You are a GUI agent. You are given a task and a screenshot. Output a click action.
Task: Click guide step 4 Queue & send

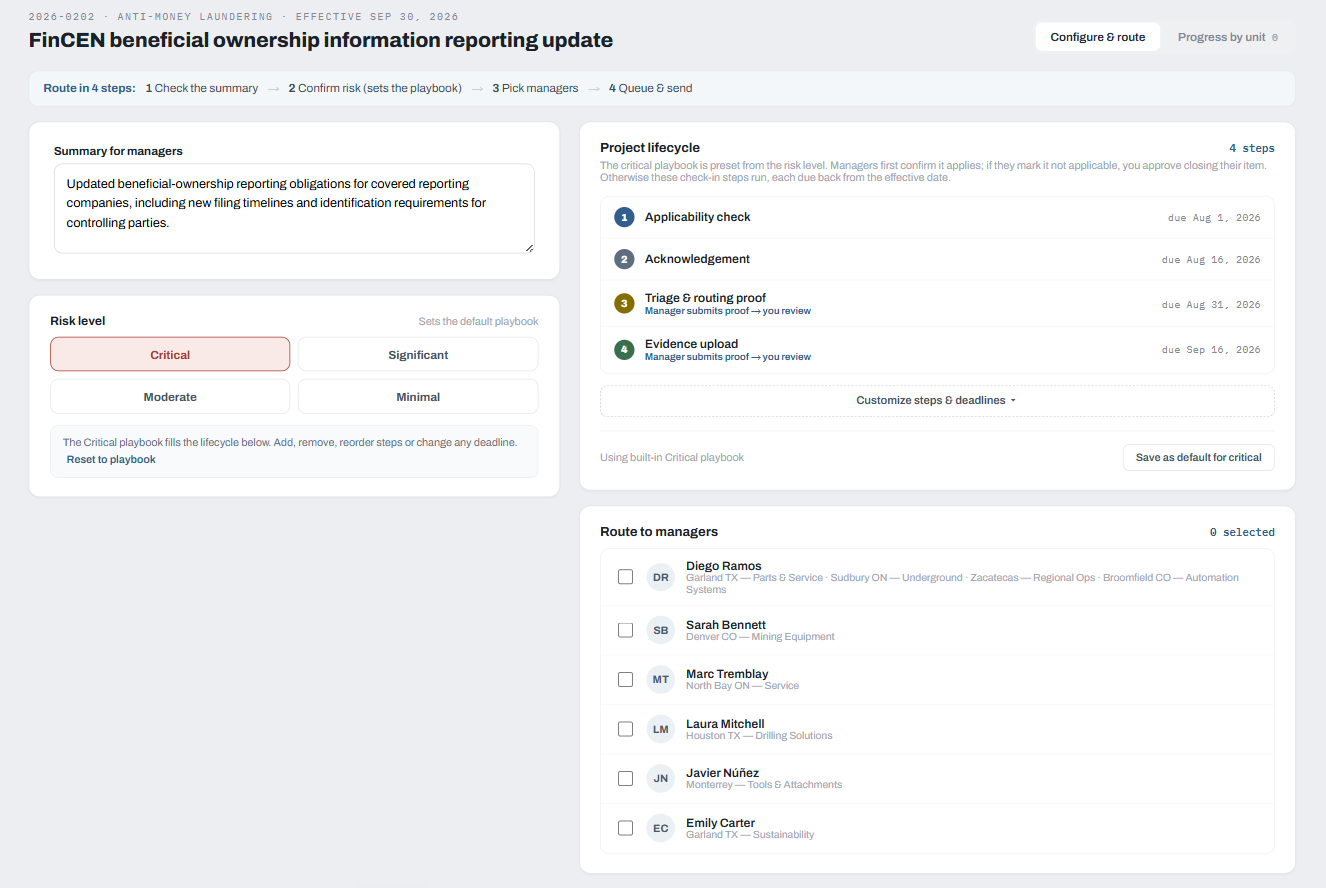pyautogui.click(x=650, y=88)
